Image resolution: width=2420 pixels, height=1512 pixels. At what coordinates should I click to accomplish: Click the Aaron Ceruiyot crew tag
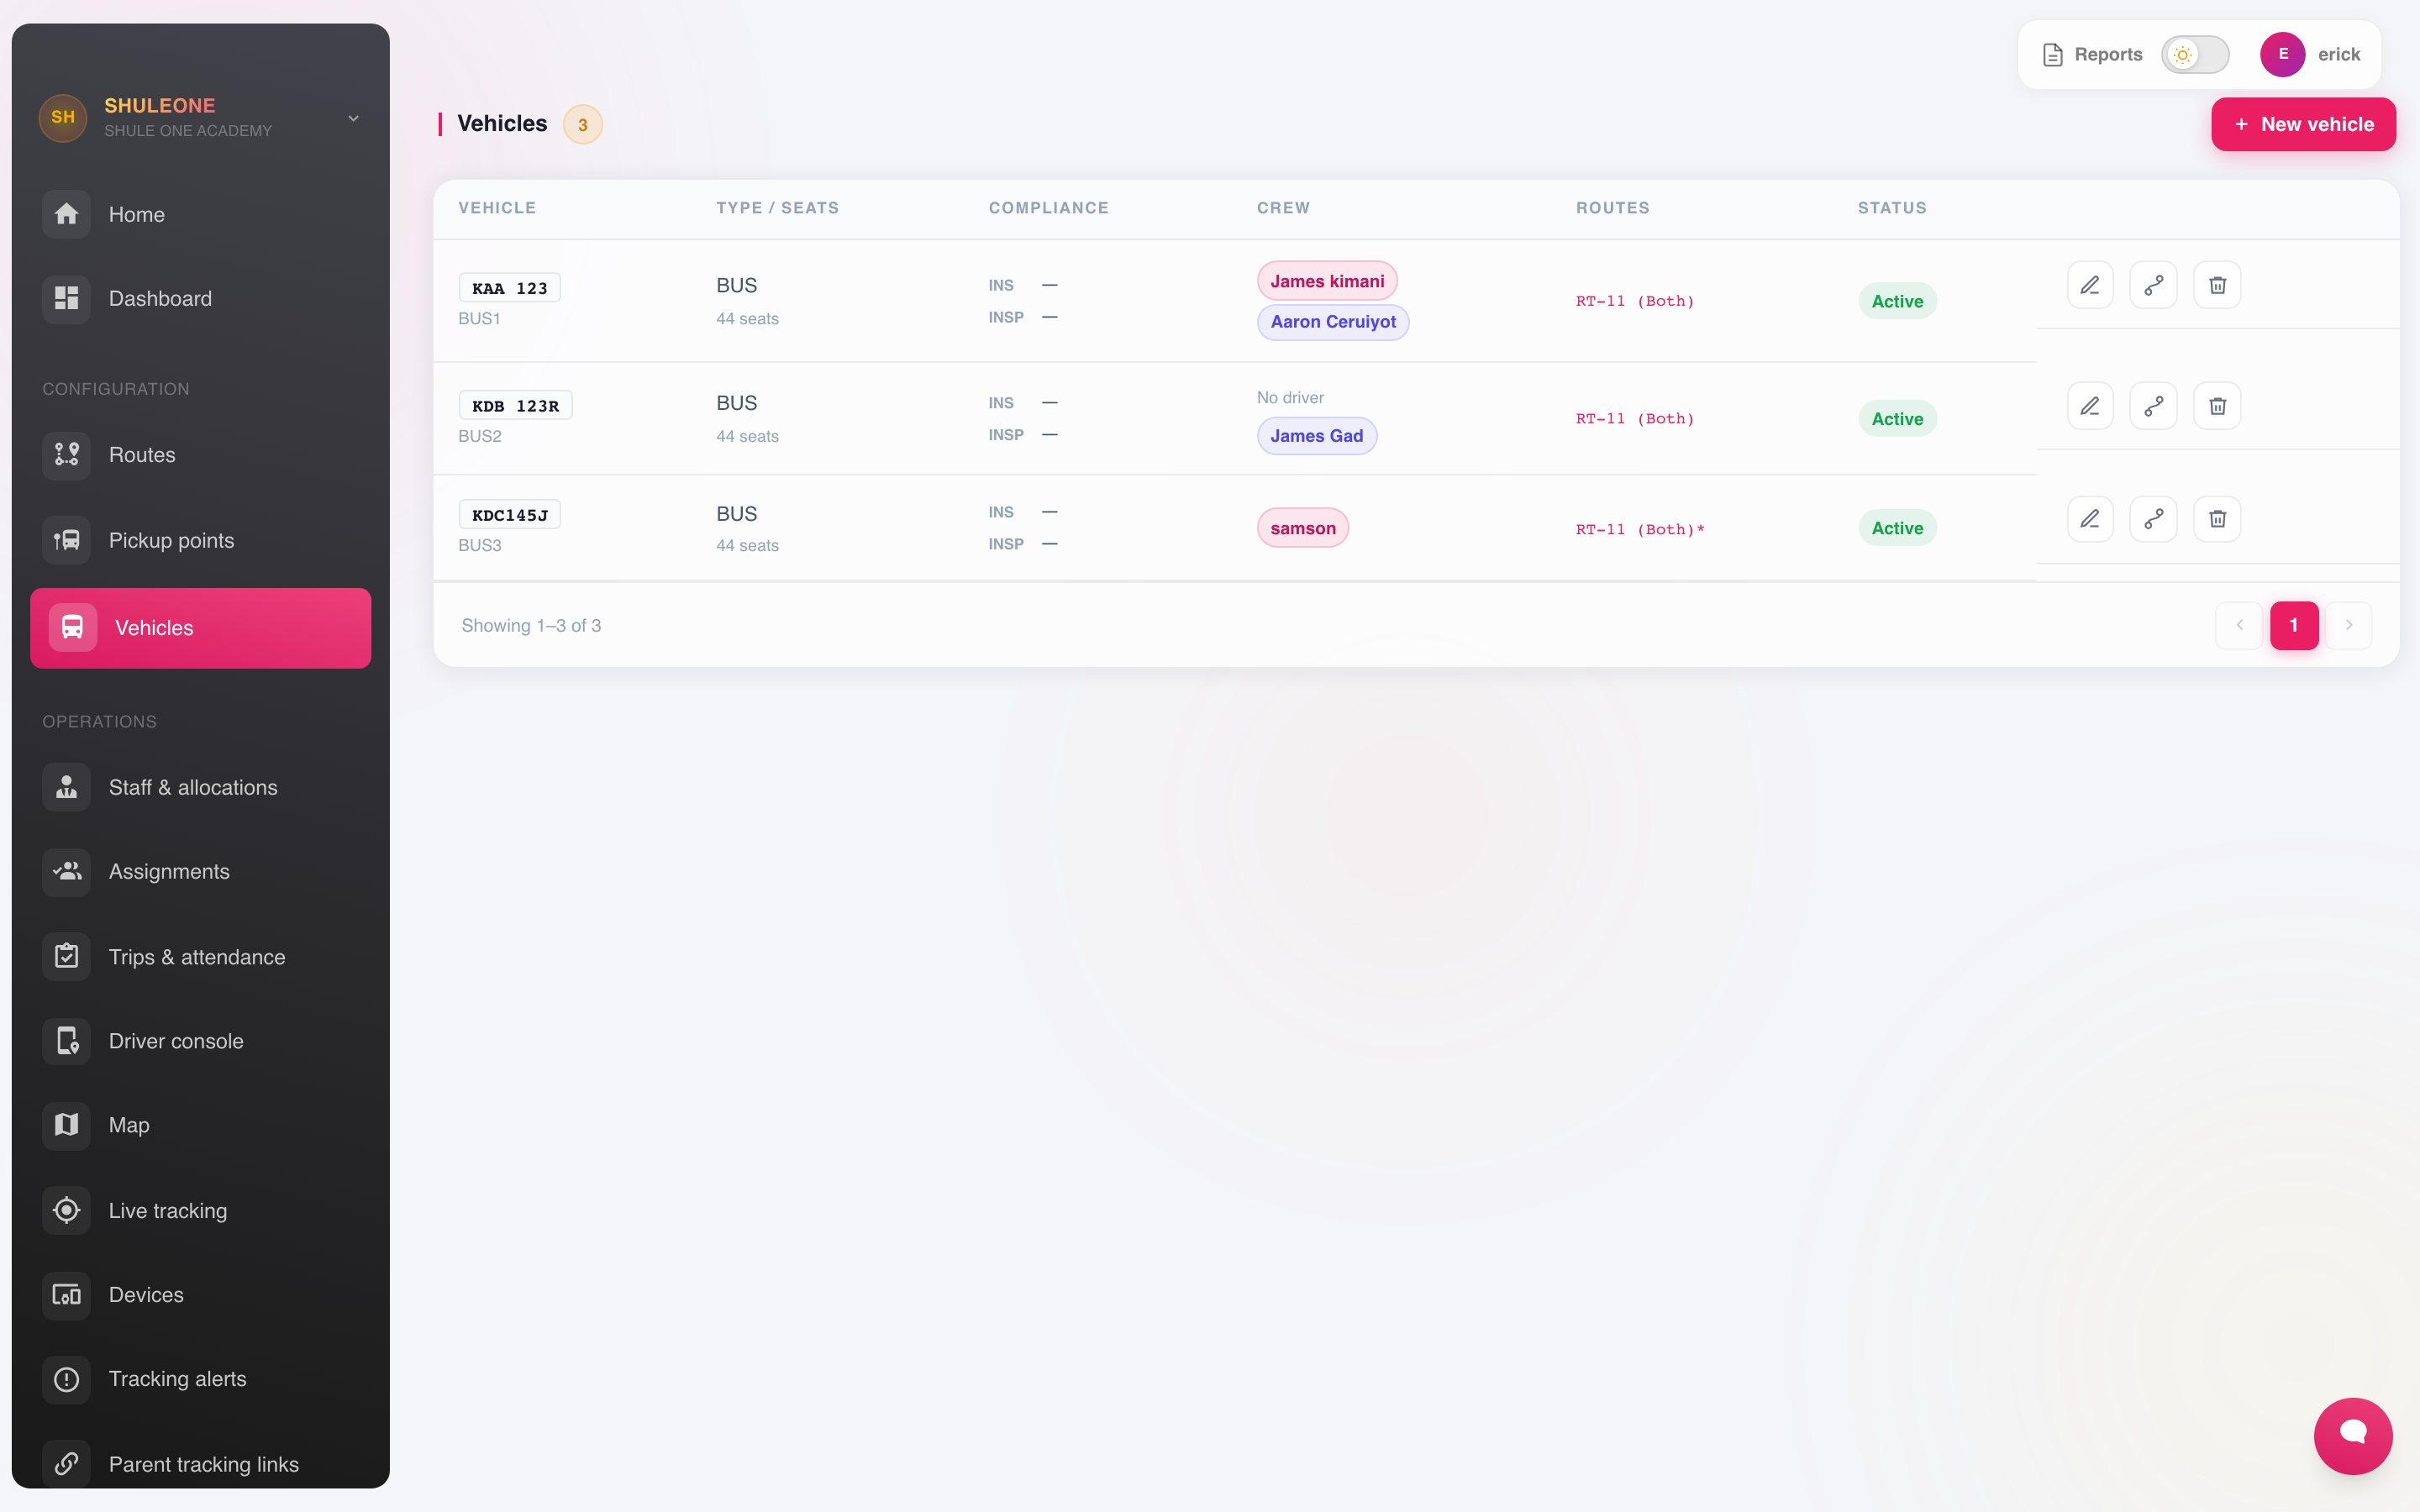click(x=1333, y=322)
